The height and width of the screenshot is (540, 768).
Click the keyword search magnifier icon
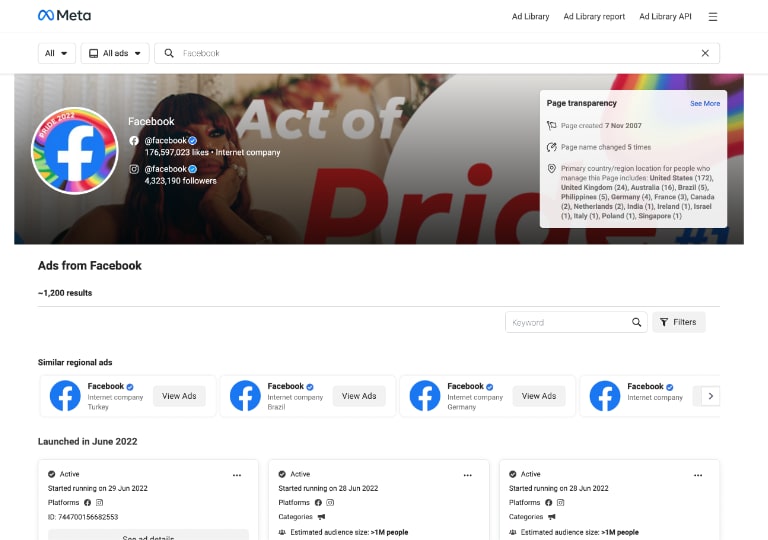click(x=636, y=322)
